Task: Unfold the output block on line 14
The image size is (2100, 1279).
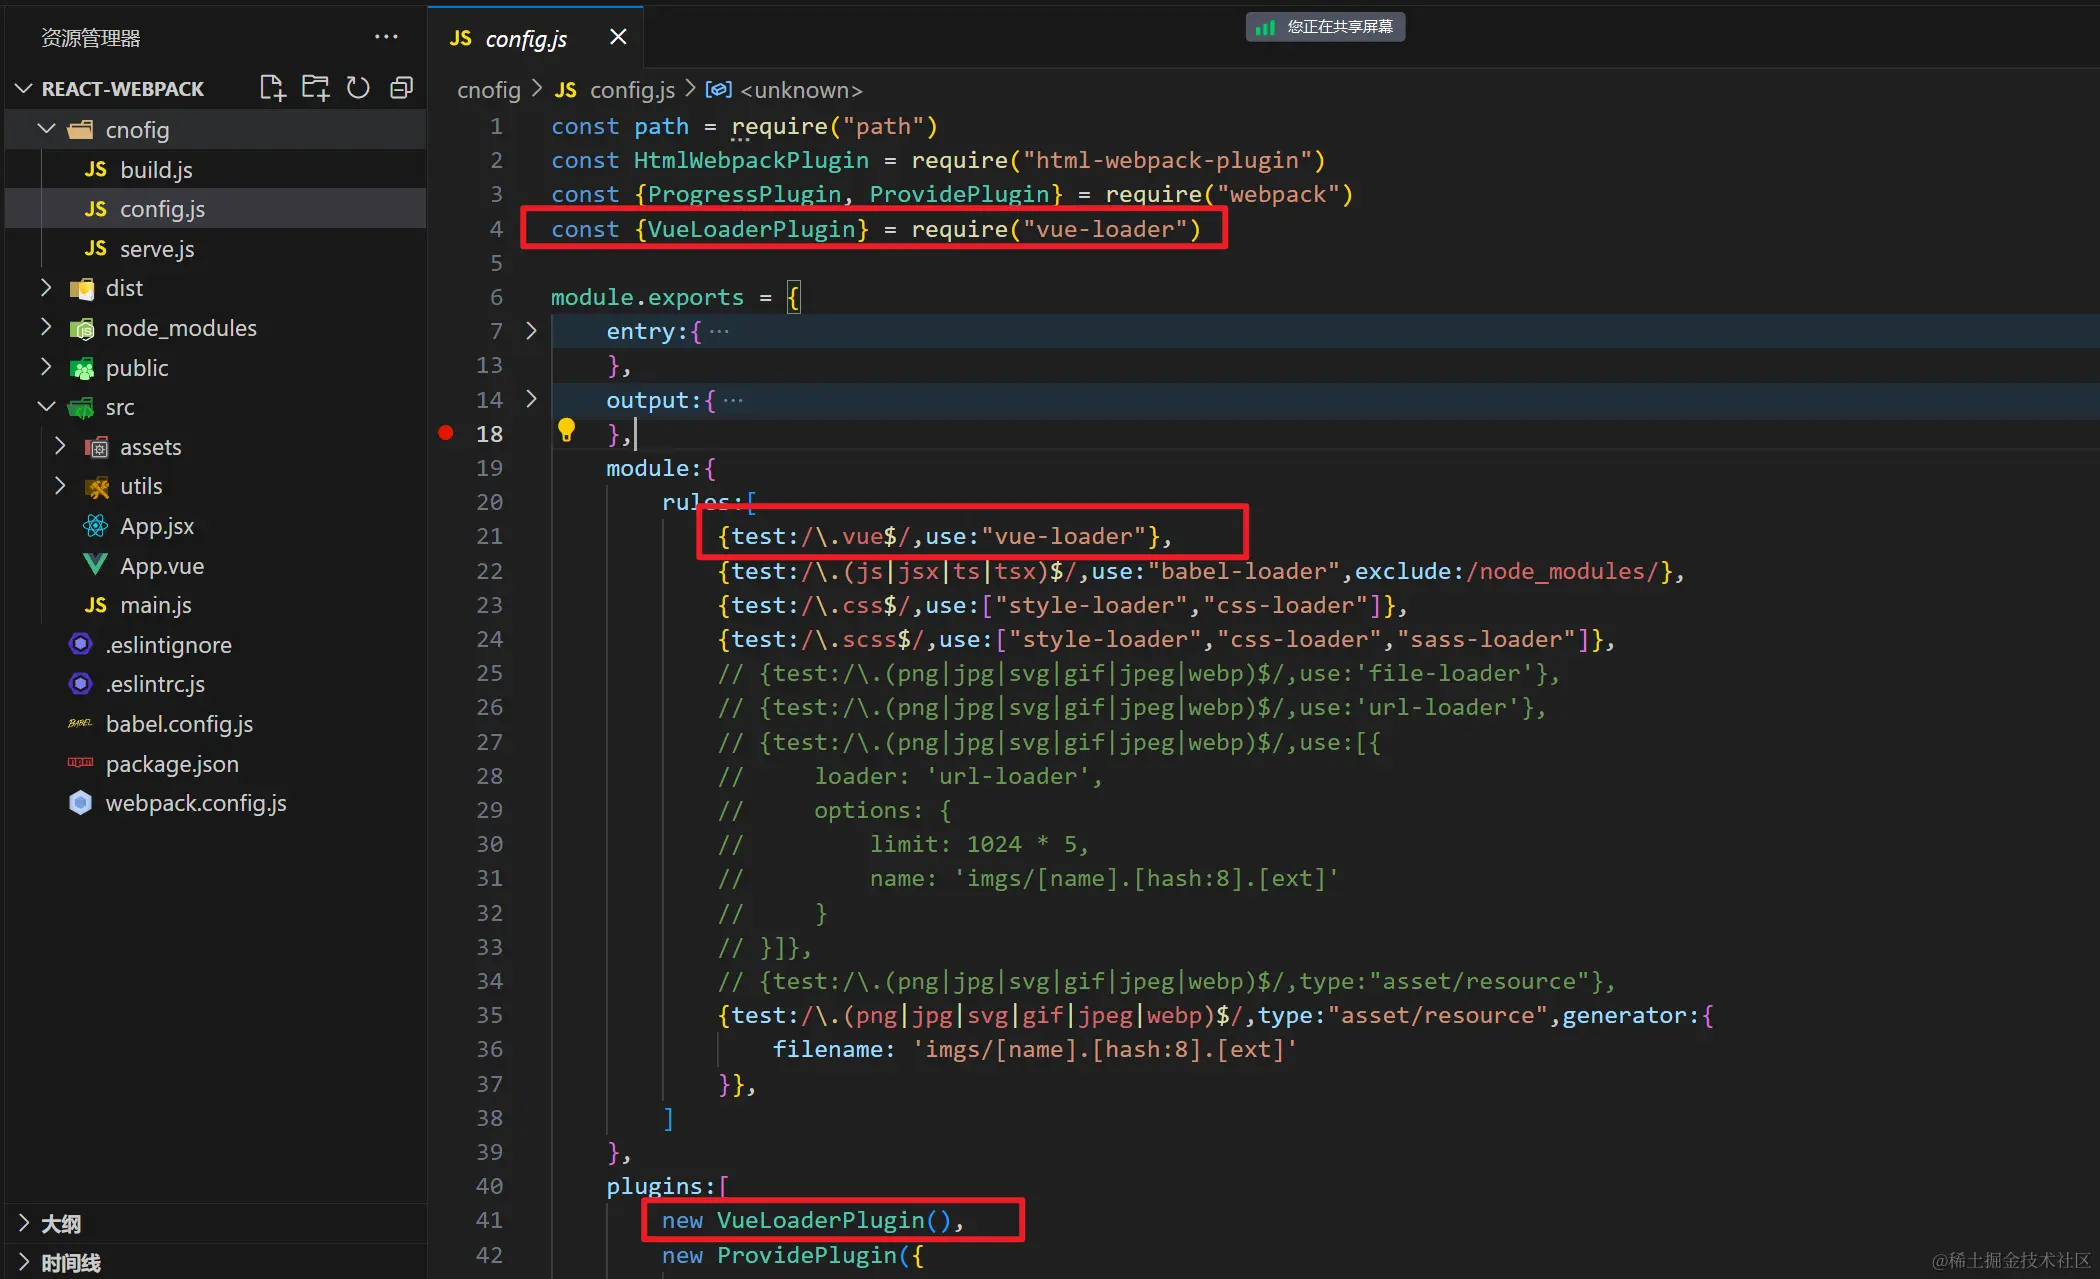Action: coord(531,399)
